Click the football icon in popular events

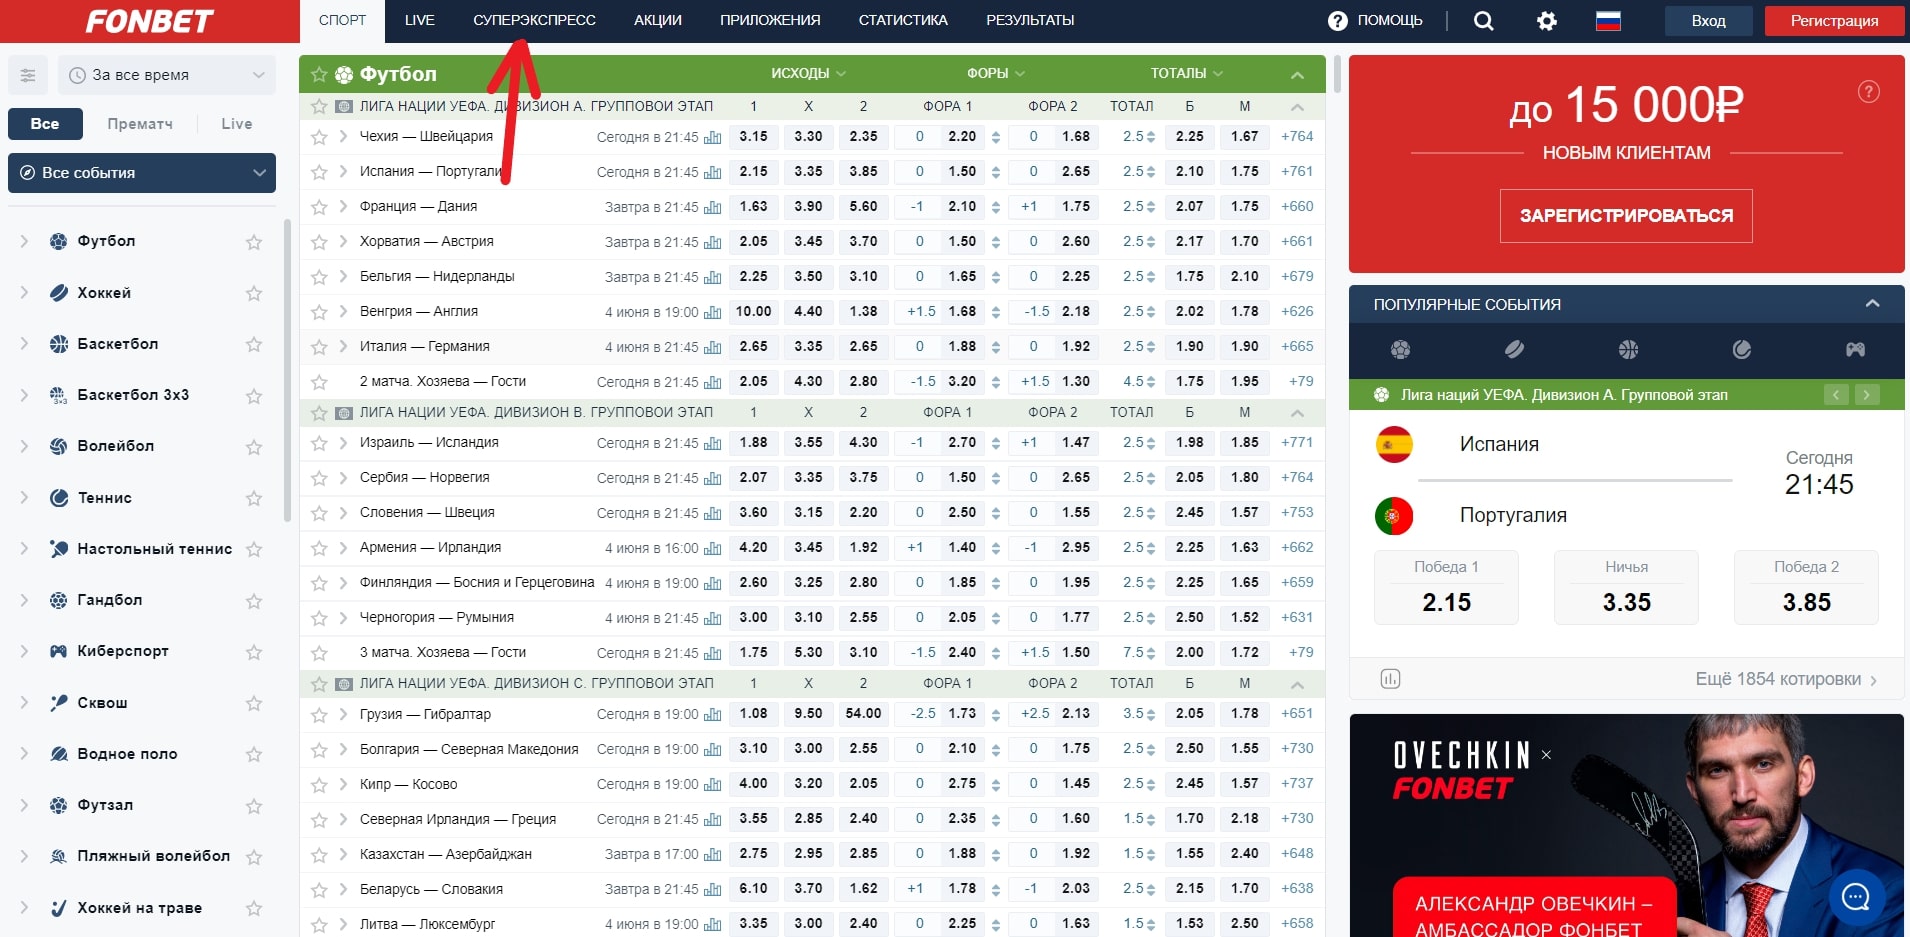tap(1400, 349)
